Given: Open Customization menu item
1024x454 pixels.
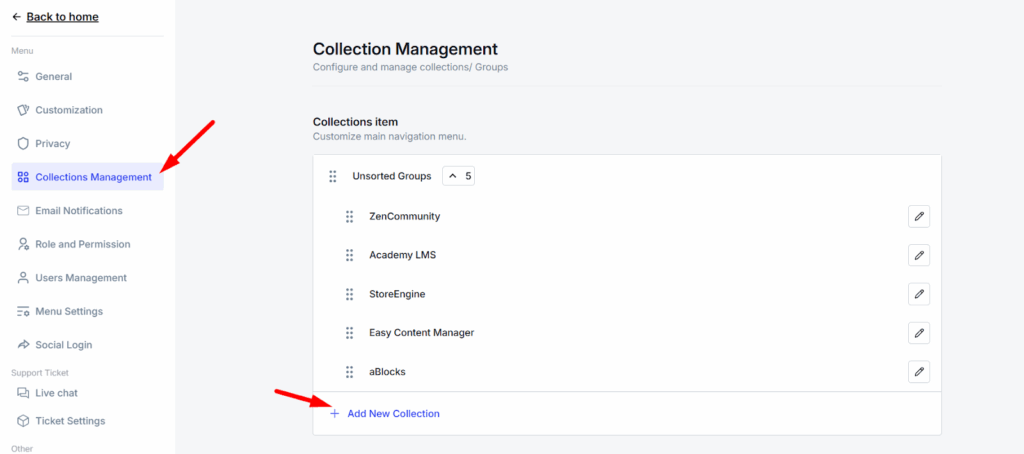Looking at the screenshot, I should click(x=88, y=110).
